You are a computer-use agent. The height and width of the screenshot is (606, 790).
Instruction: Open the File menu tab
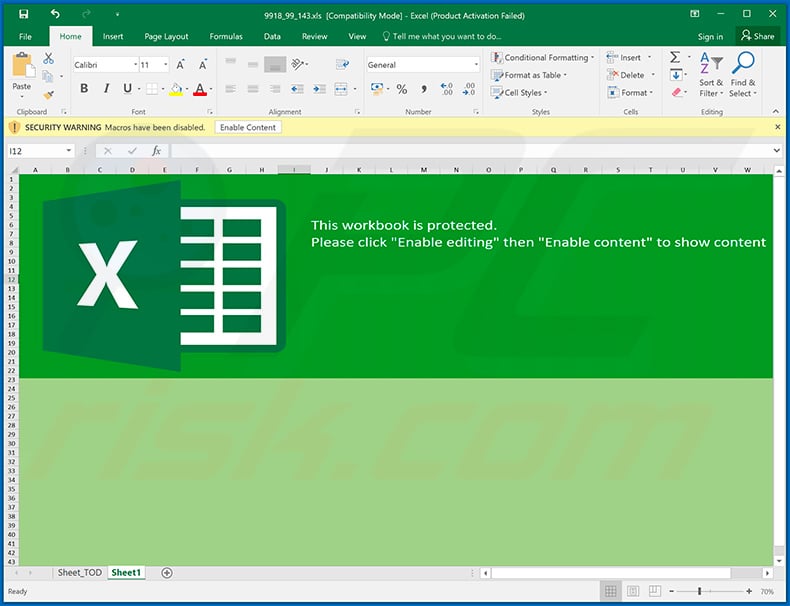click(x=25, y=36)
